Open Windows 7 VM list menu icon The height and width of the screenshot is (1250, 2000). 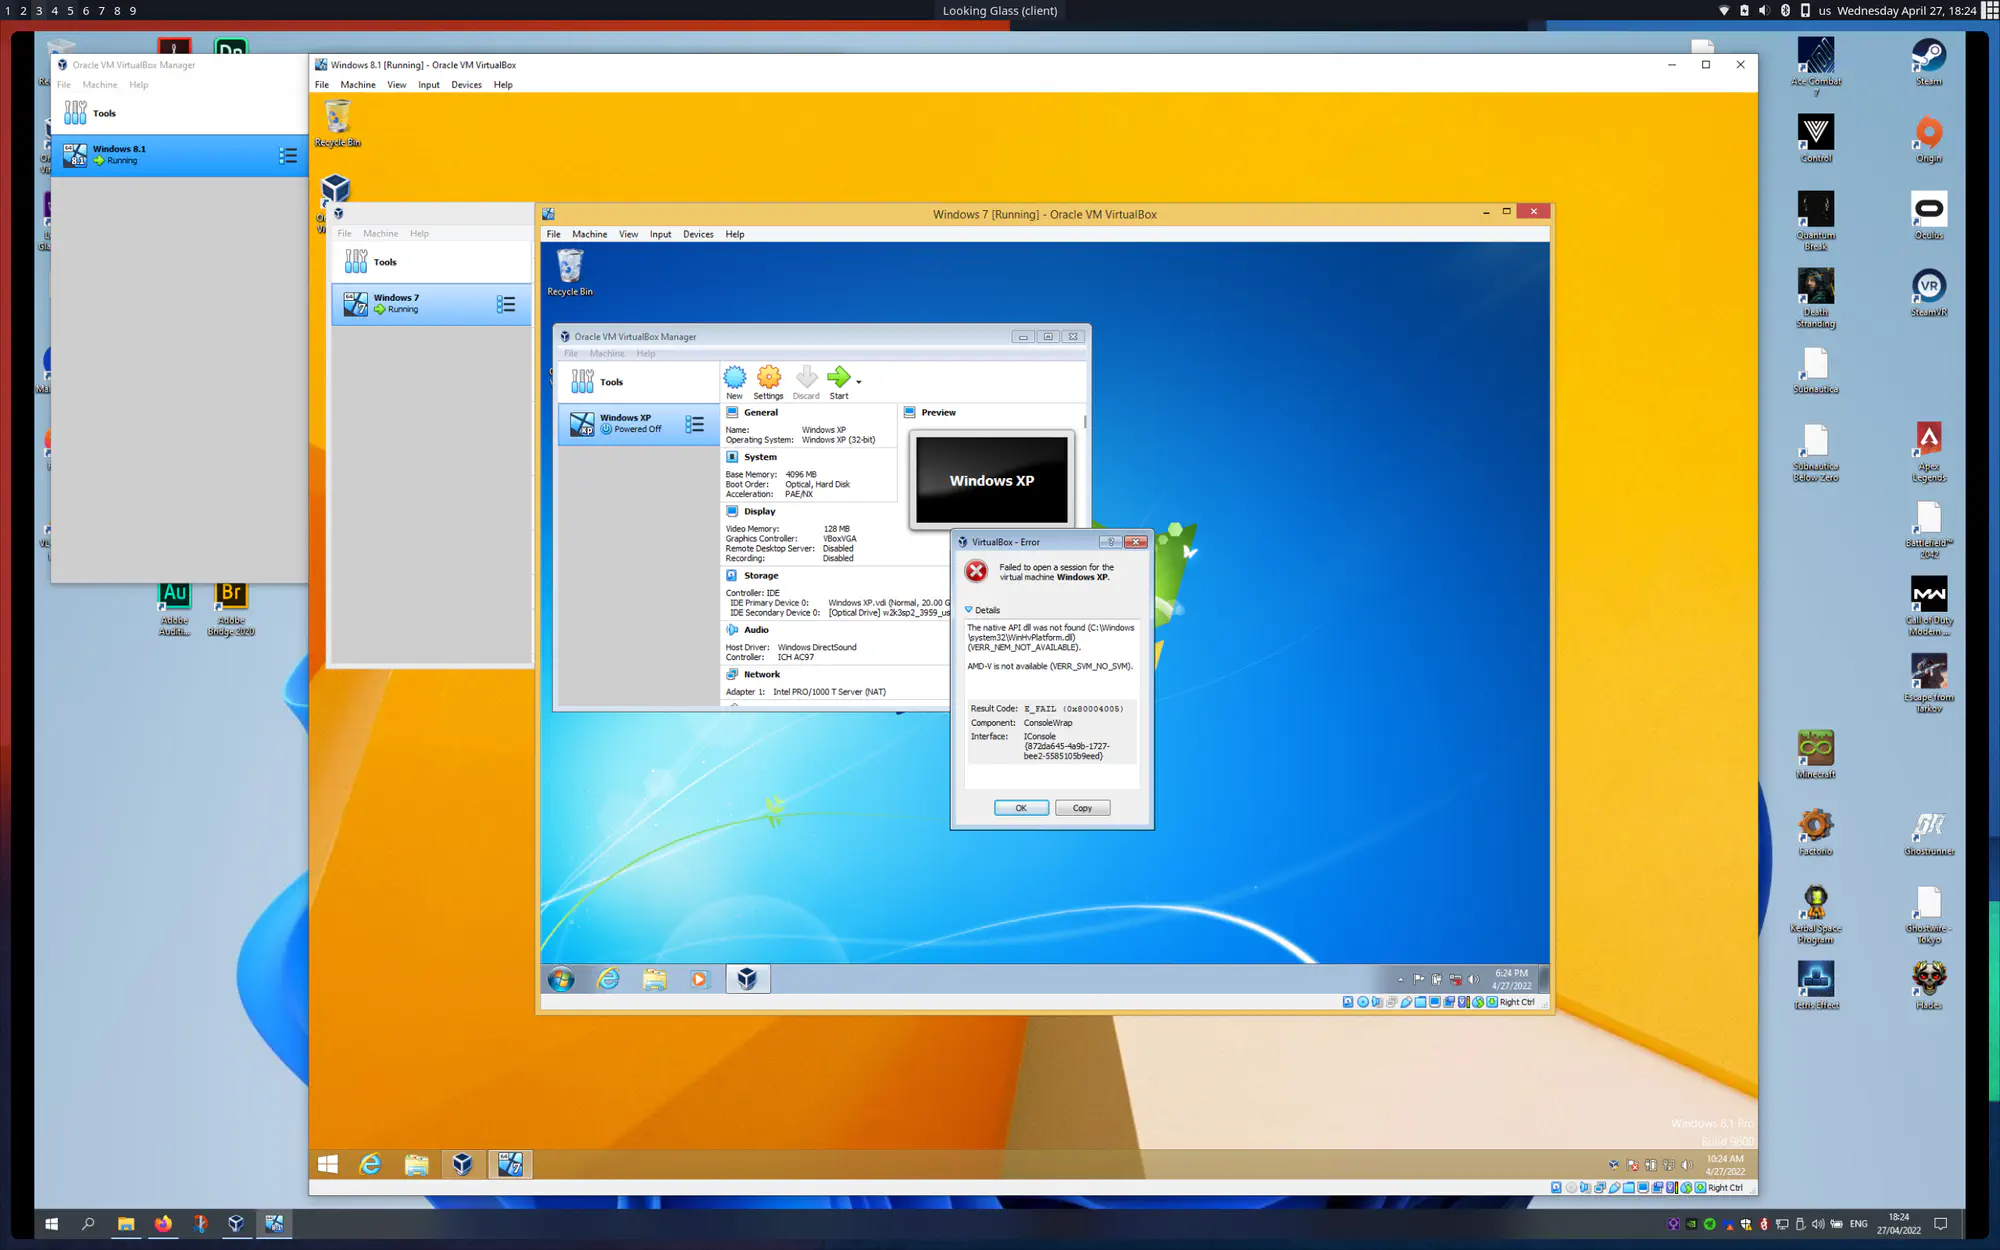pyautogui.click(x=506, y=304)
